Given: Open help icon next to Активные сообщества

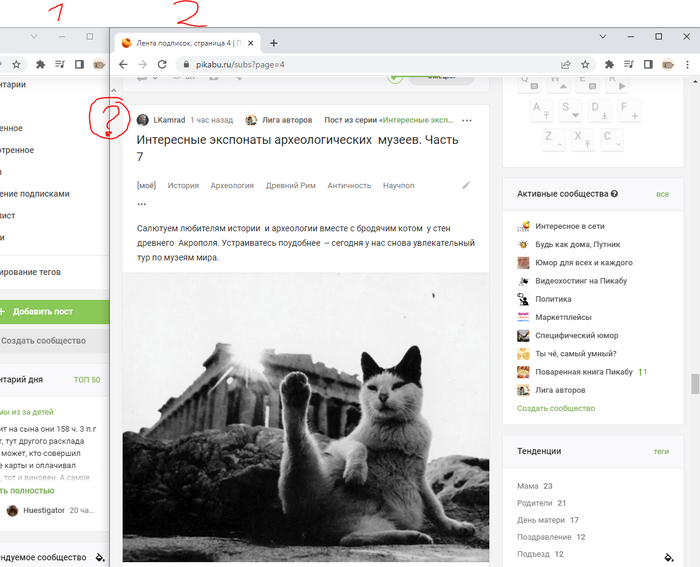Looking at the screenshot, I should click(614, 194).
